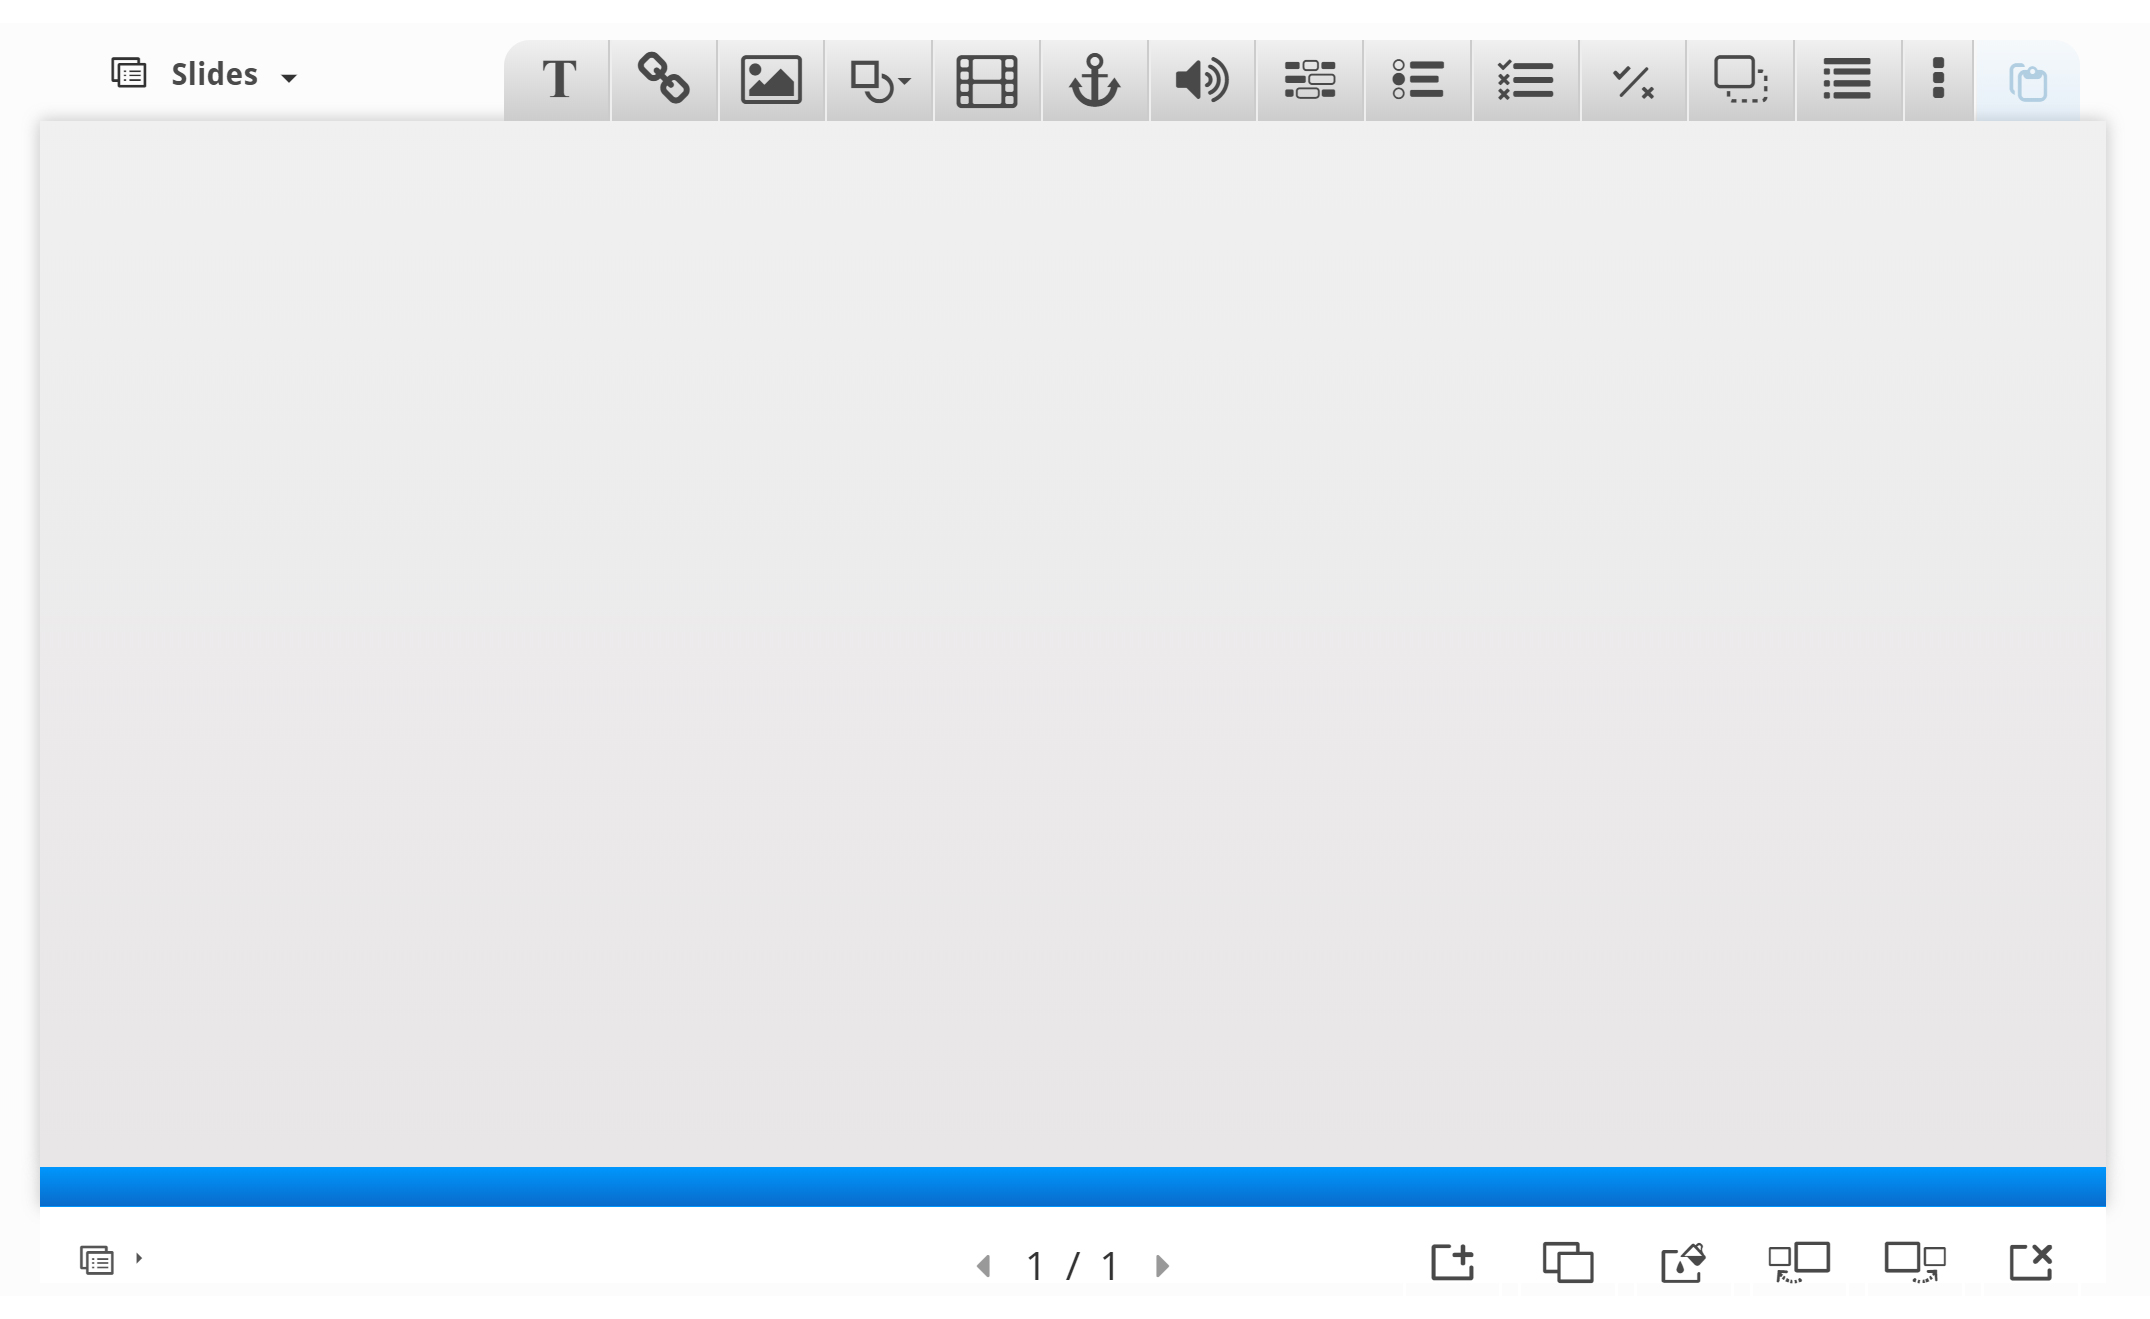2150x1319 pixels.
Task: Insert a Summary list element
Action: coord(1847,80)
